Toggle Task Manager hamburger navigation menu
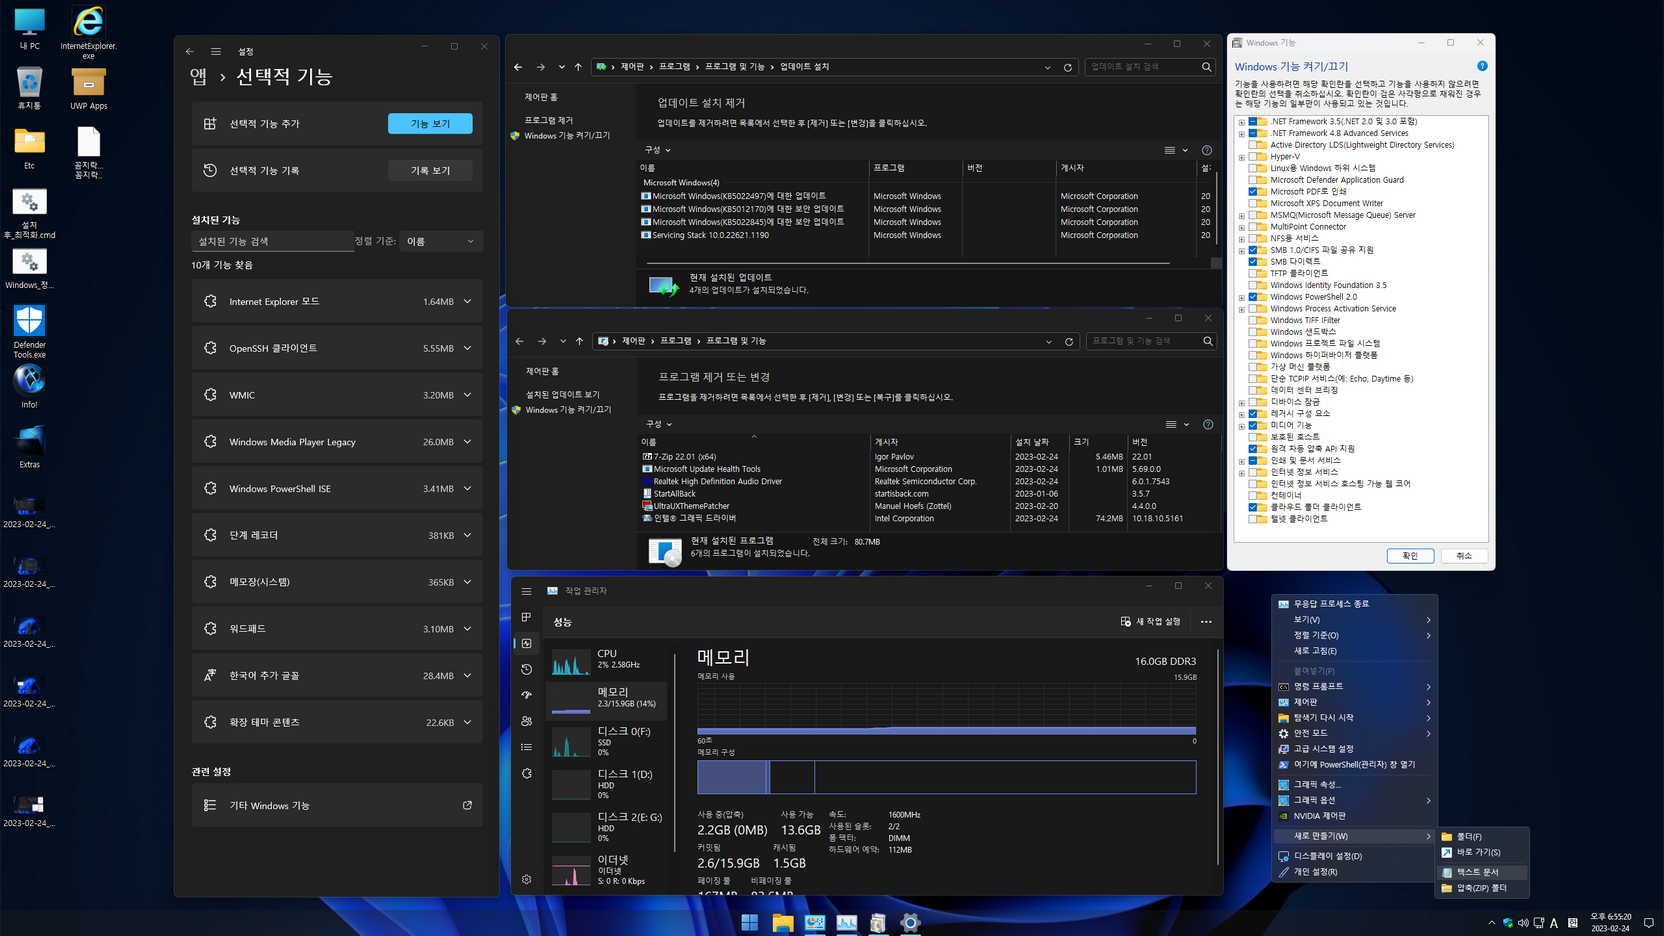1664x936 pixels. point(527,591)
